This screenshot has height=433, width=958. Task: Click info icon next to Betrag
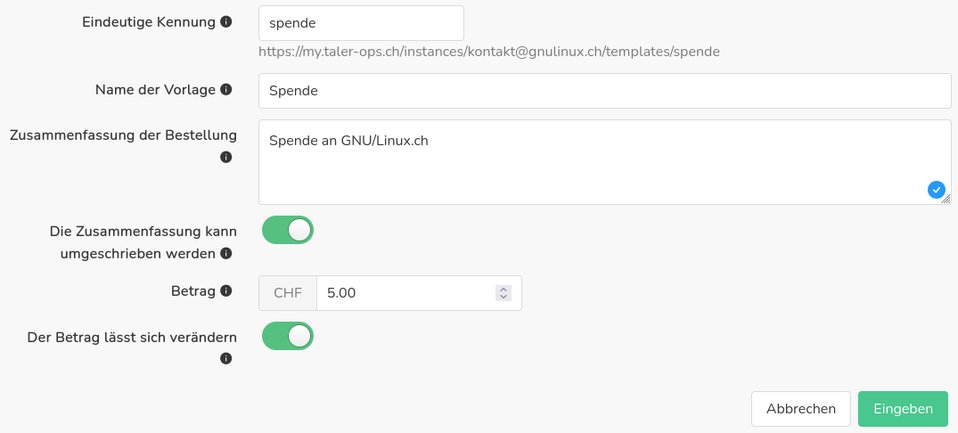click(226, 292)
